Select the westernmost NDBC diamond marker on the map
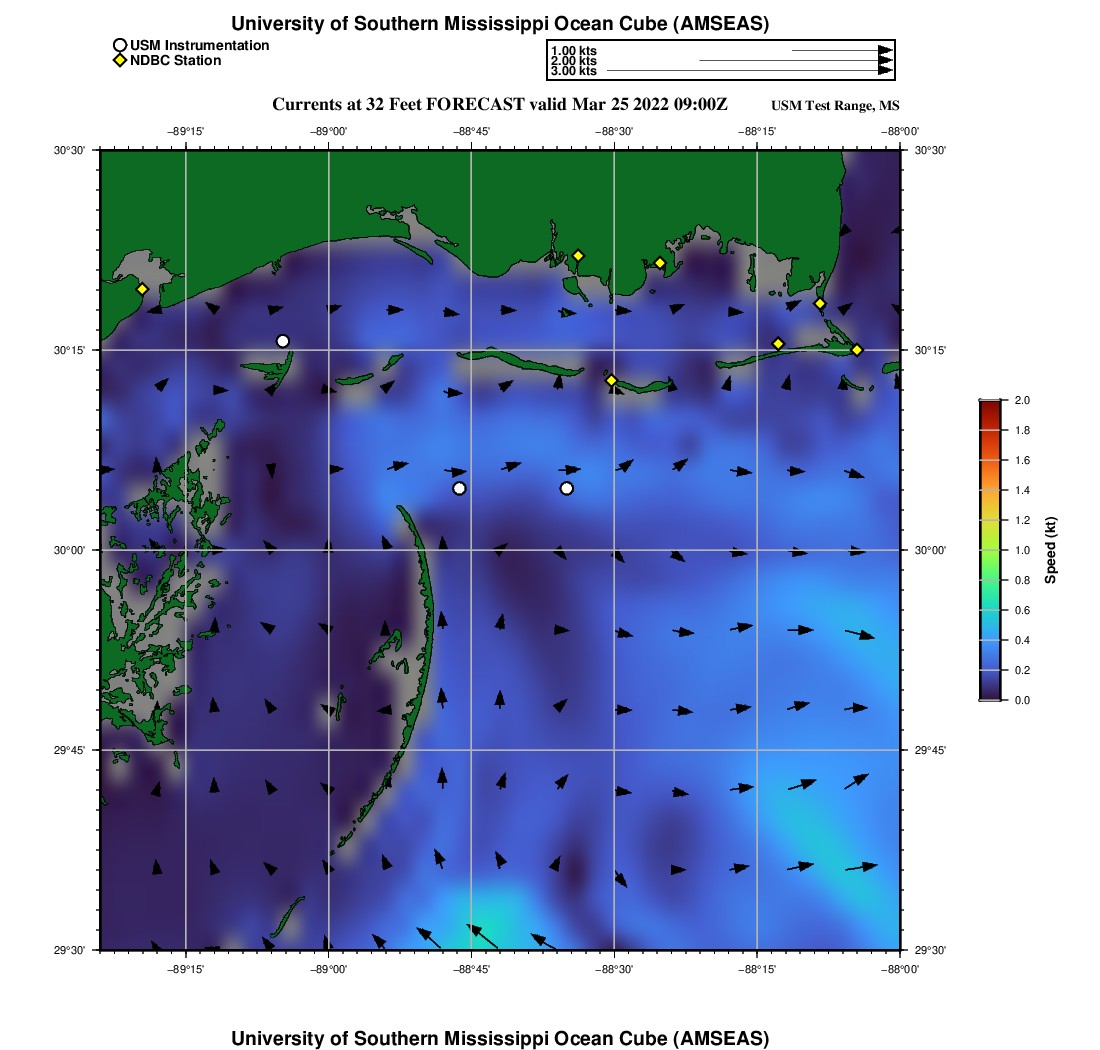The image size is (1100, 1050). (x=143, y=289)
